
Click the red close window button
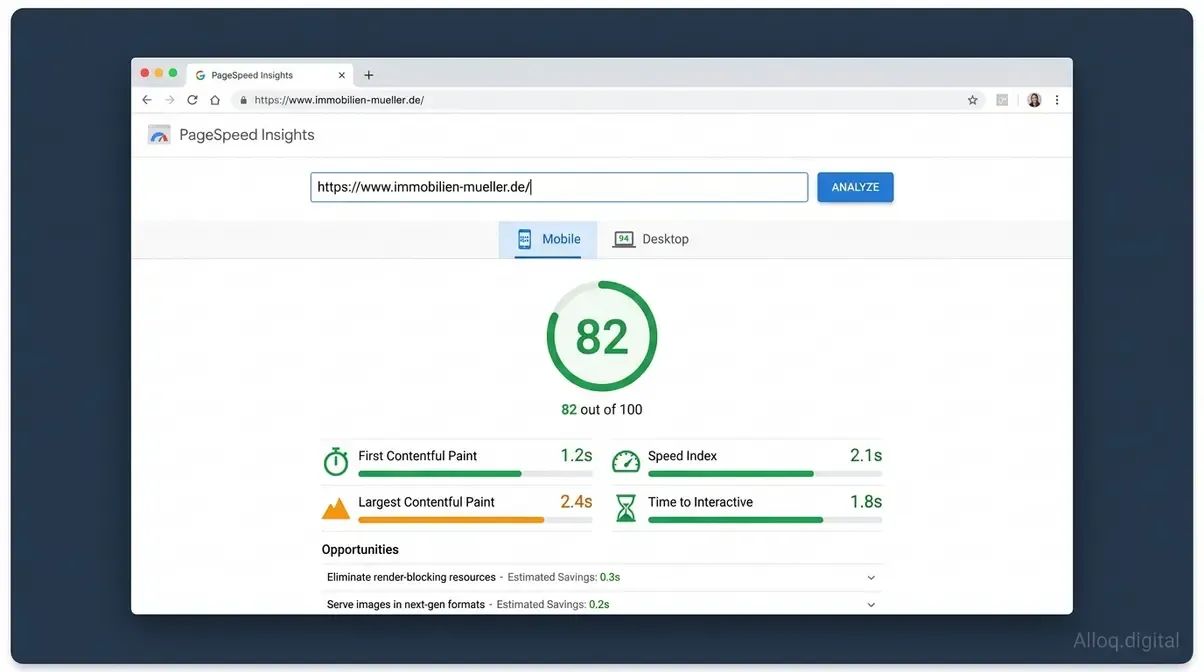click(x=145, y=73)
